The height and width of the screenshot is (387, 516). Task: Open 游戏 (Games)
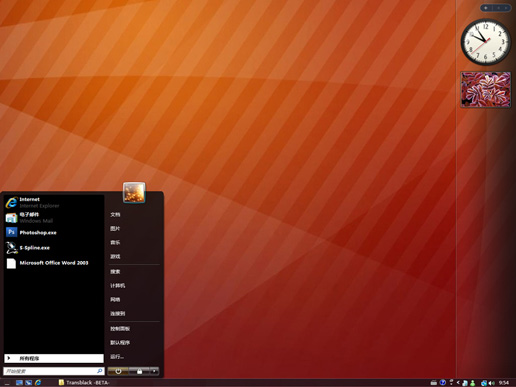click(115, 256)
